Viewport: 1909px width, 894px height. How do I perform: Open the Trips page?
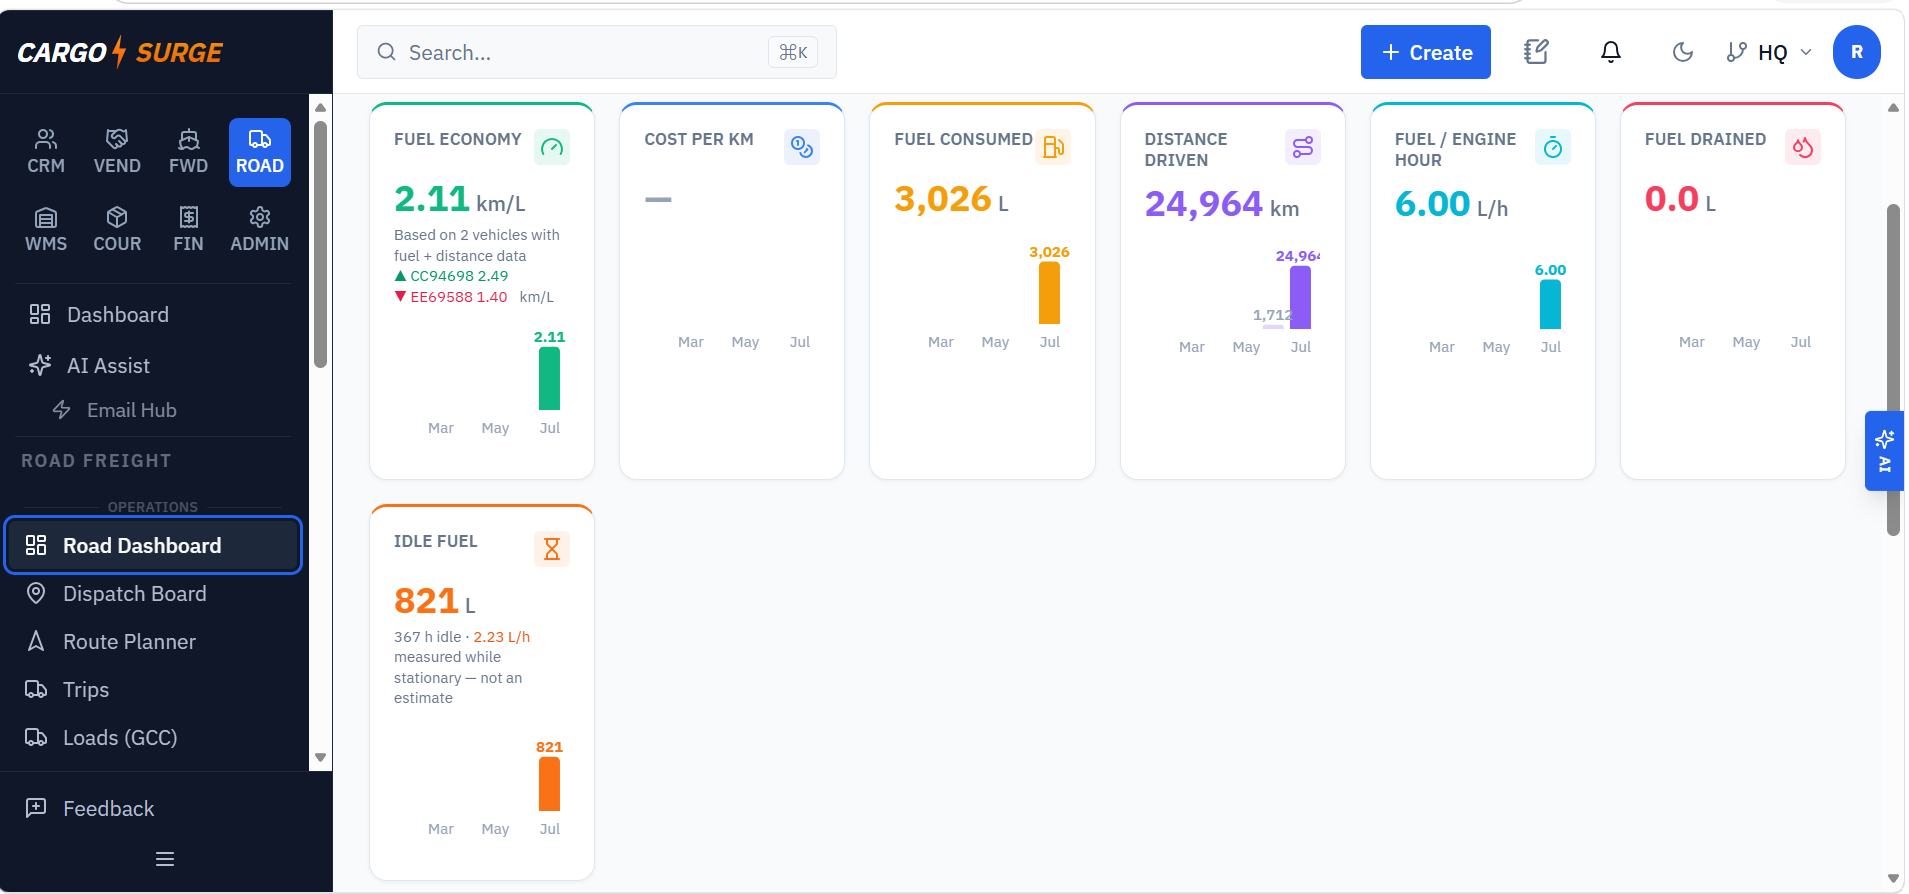coord(153,690)
